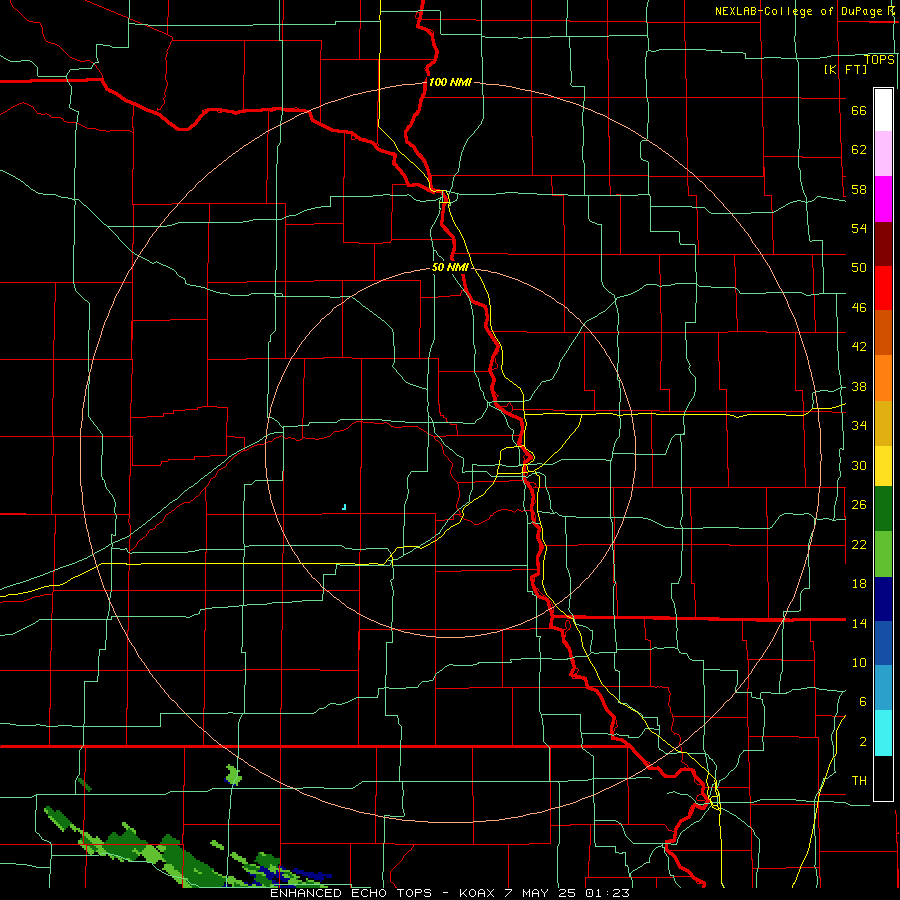900x900 pixels.
Task: Click the '26' legend value
Action: (859, 505)
